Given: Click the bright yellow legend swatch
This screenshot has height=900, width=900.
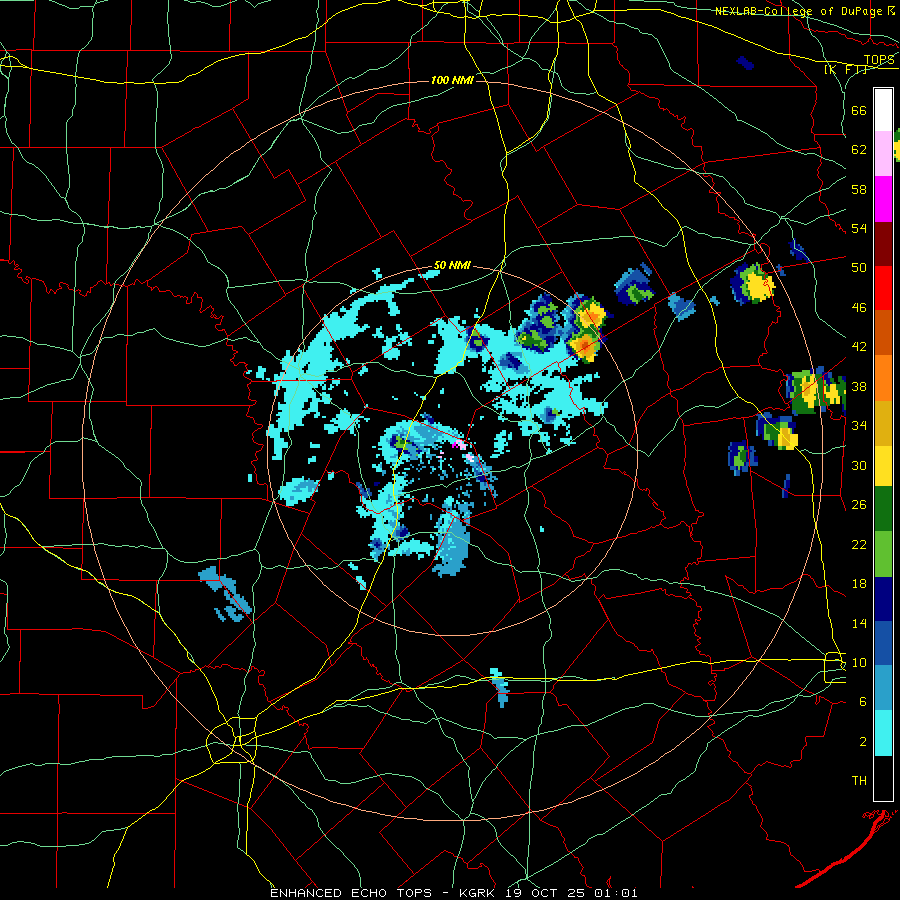Looking at the screenshot, I should tap(883, 466).
